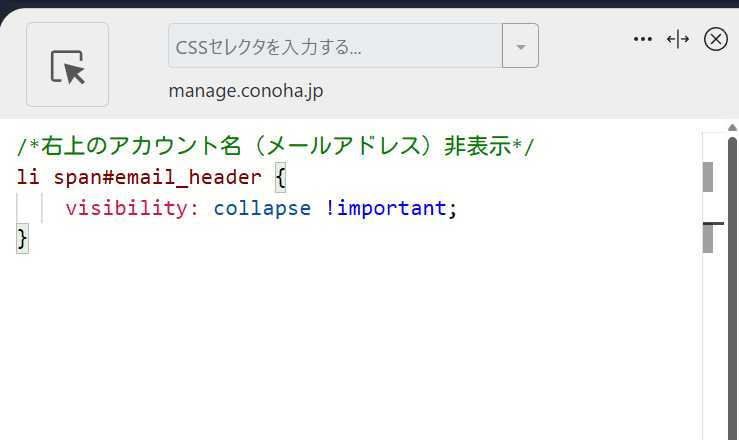739x440 pixels.
Task: Open the three-dot more options menu
Action: click(643, 39)
